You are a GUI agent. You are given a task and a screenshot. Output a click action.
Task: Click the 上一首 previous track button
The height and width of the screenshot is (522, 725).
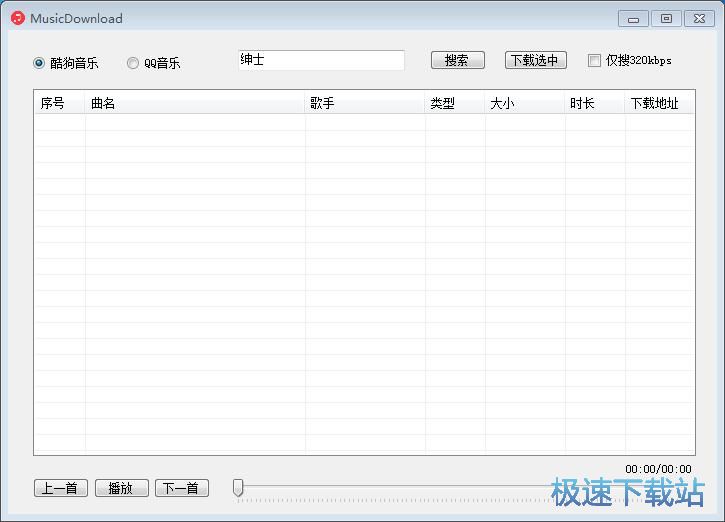[61, 488]
